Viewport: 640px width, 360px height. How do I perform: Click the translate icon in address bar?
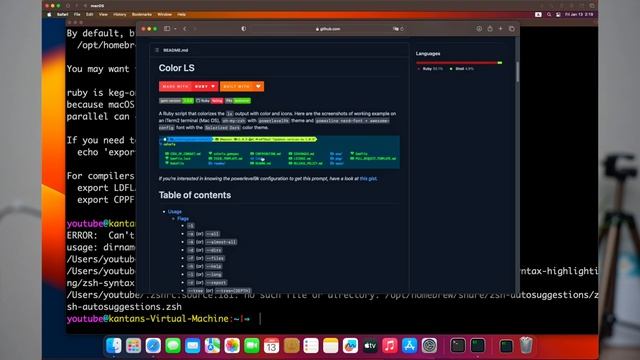coord(396,29)
